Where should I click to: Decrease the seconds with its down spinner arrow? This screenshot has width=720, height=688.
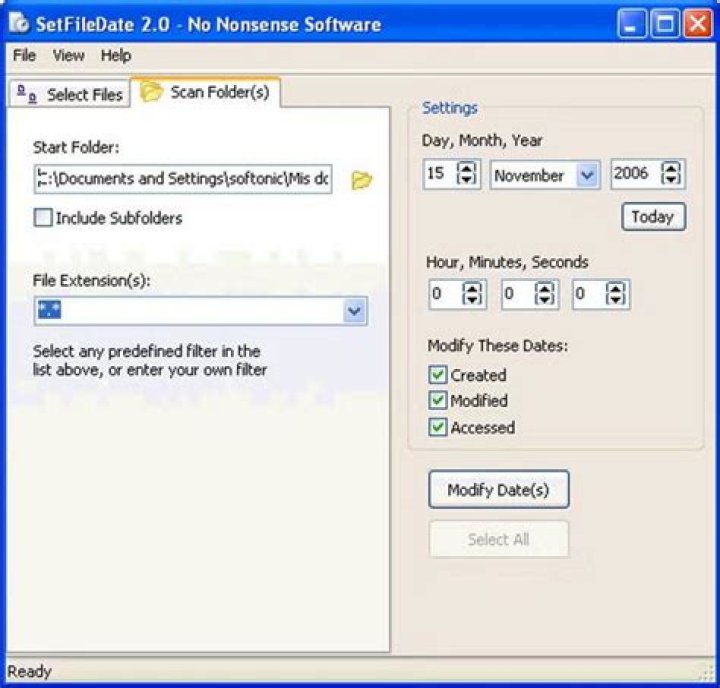click(615, 299)
